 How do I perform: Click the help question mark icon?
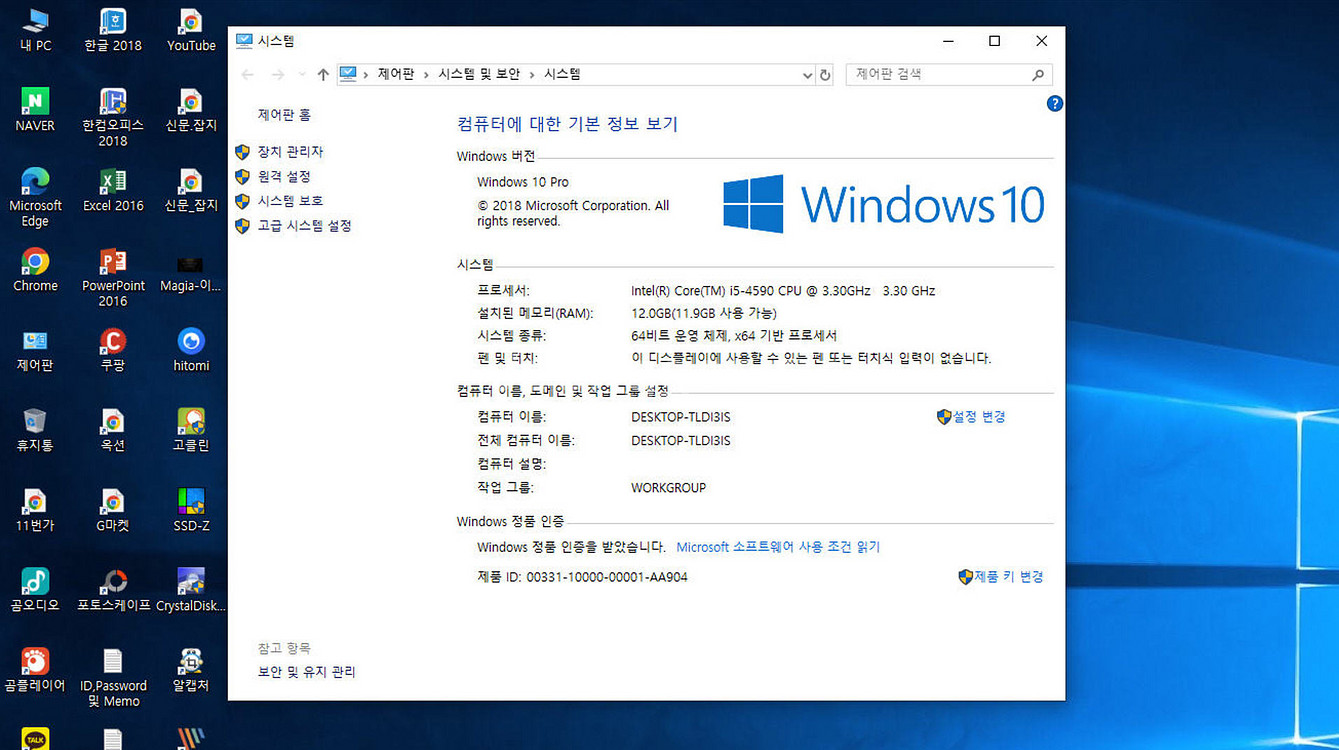[x=1054, y=103]
